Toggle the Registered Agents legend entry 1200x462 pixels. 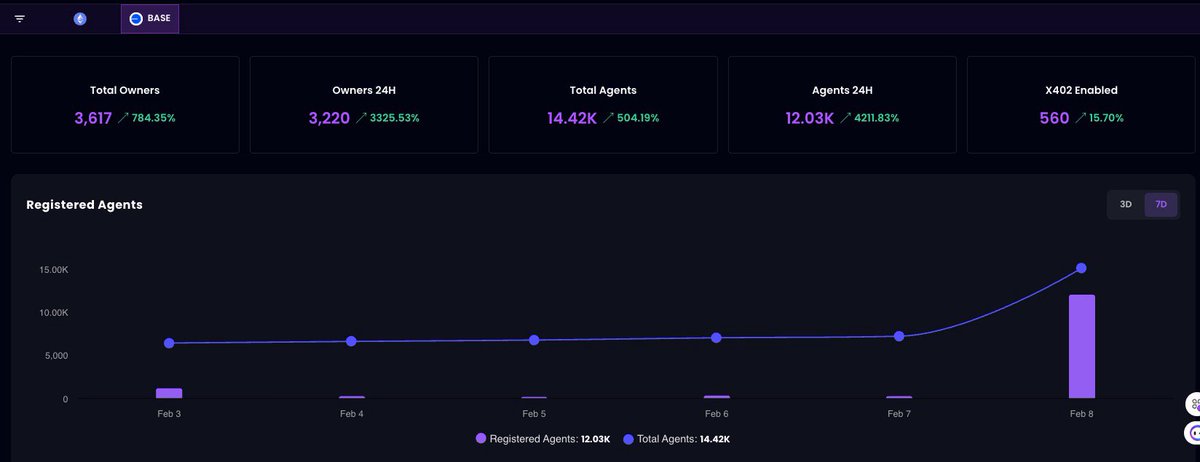tap(544, 439)
